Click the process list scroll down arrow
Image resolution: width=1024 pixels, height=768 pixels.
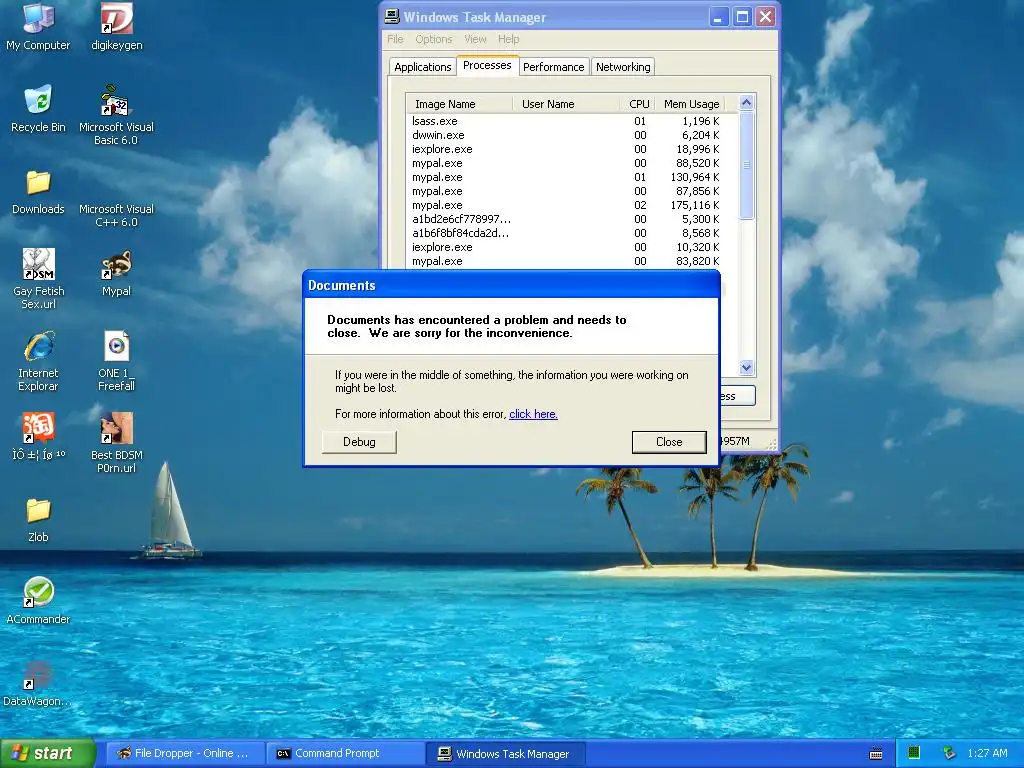pyautogui.click(x=746, y=368)
